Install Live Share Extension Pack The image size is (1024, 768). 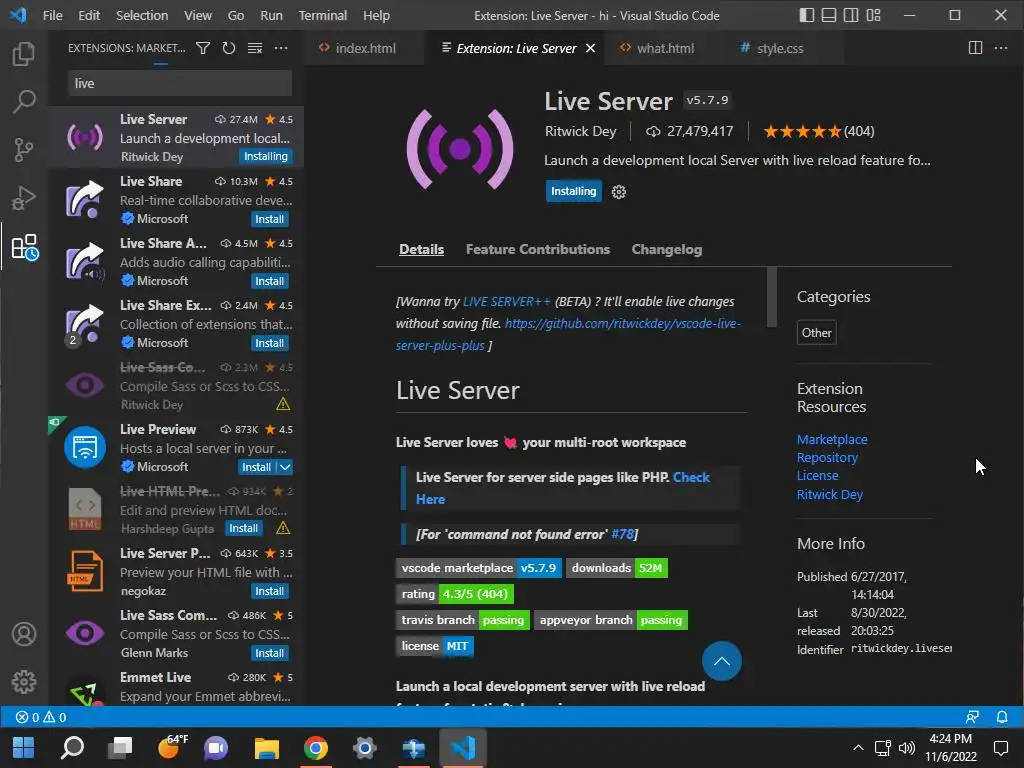pos(270,343)
